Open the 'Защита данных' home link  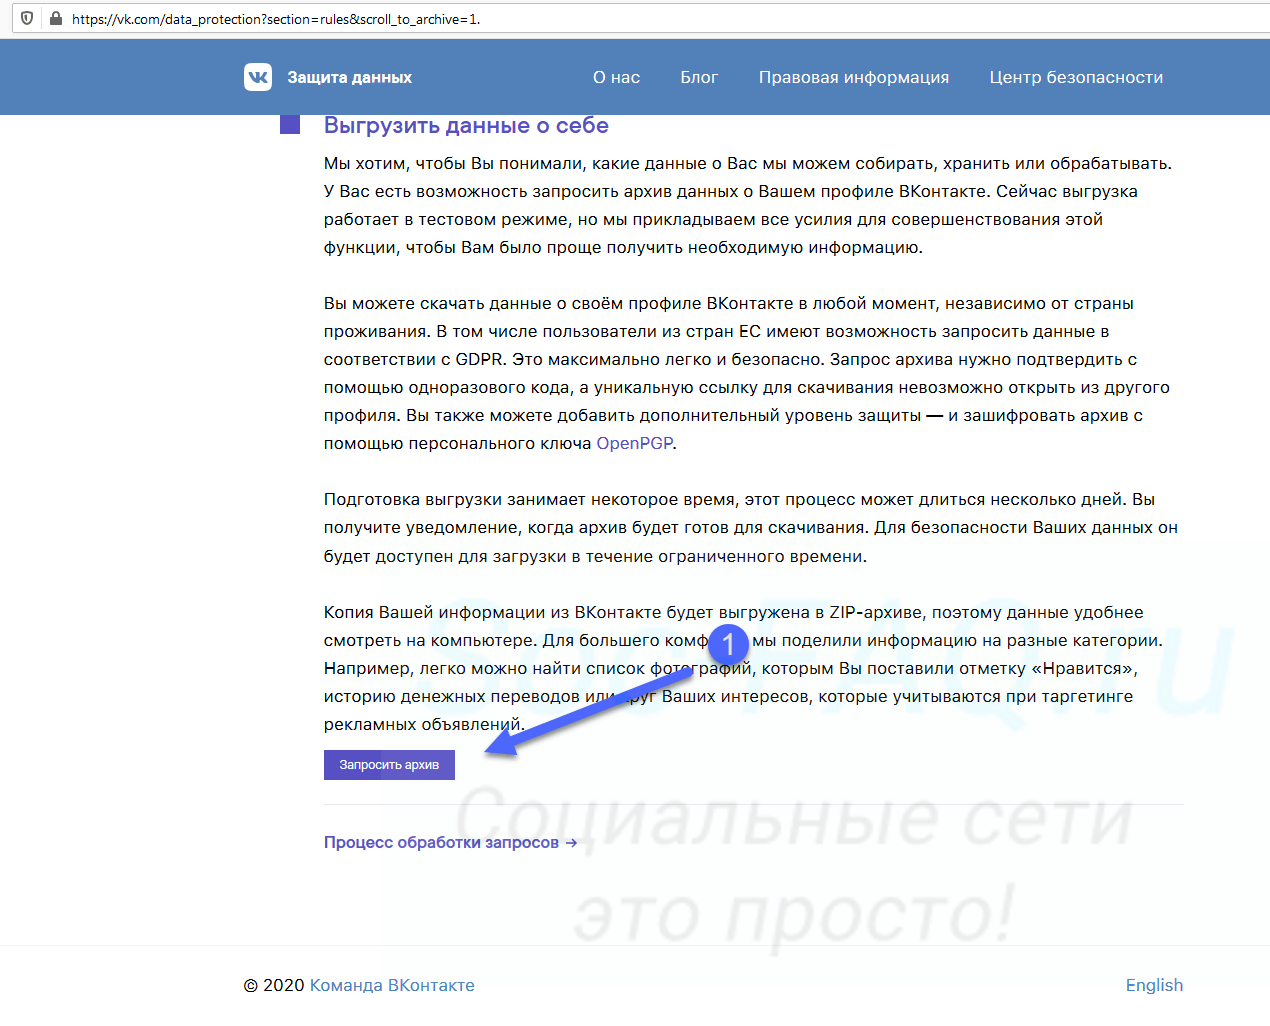click(x=349, y=77)
